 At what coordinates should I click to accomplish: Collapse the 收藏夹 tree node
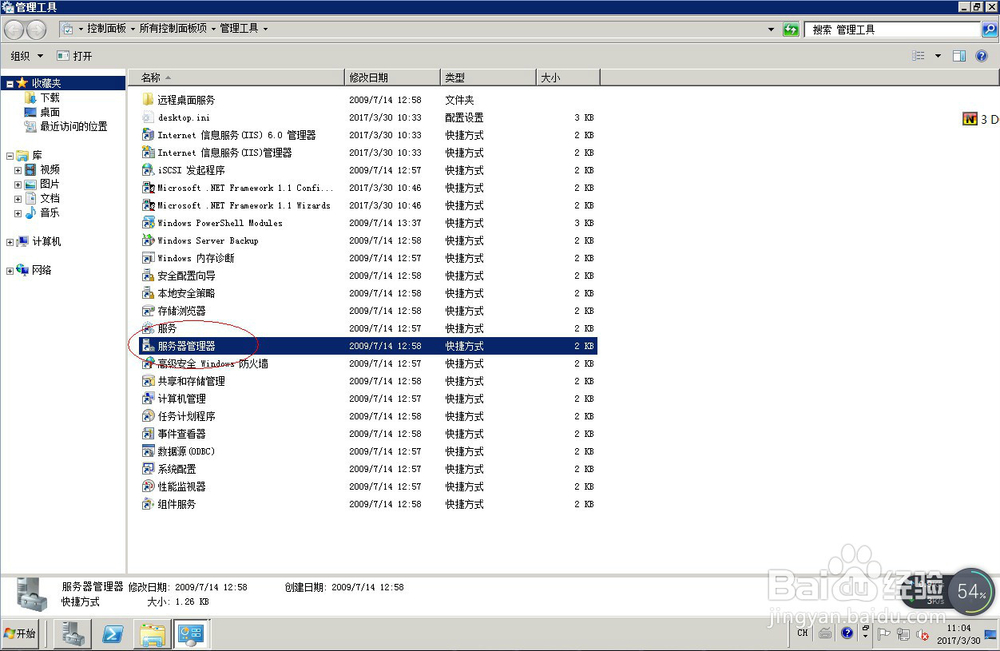tap(10, 84)
